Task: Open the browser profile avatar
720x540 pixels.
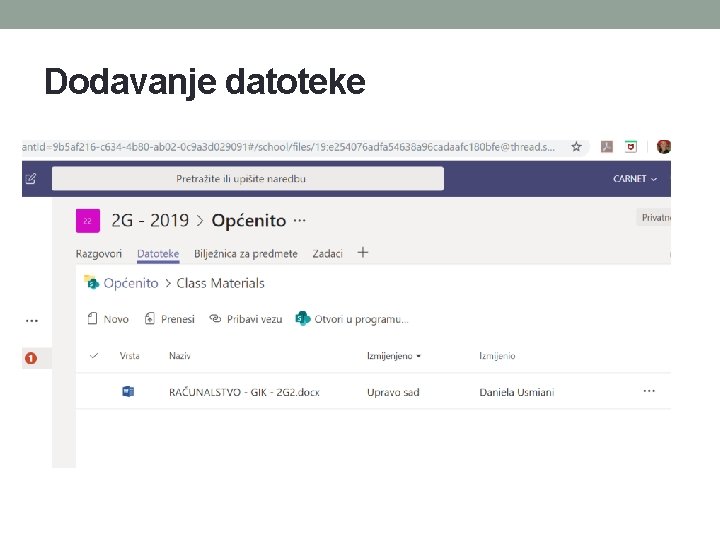Action: (x=664, y=146)
